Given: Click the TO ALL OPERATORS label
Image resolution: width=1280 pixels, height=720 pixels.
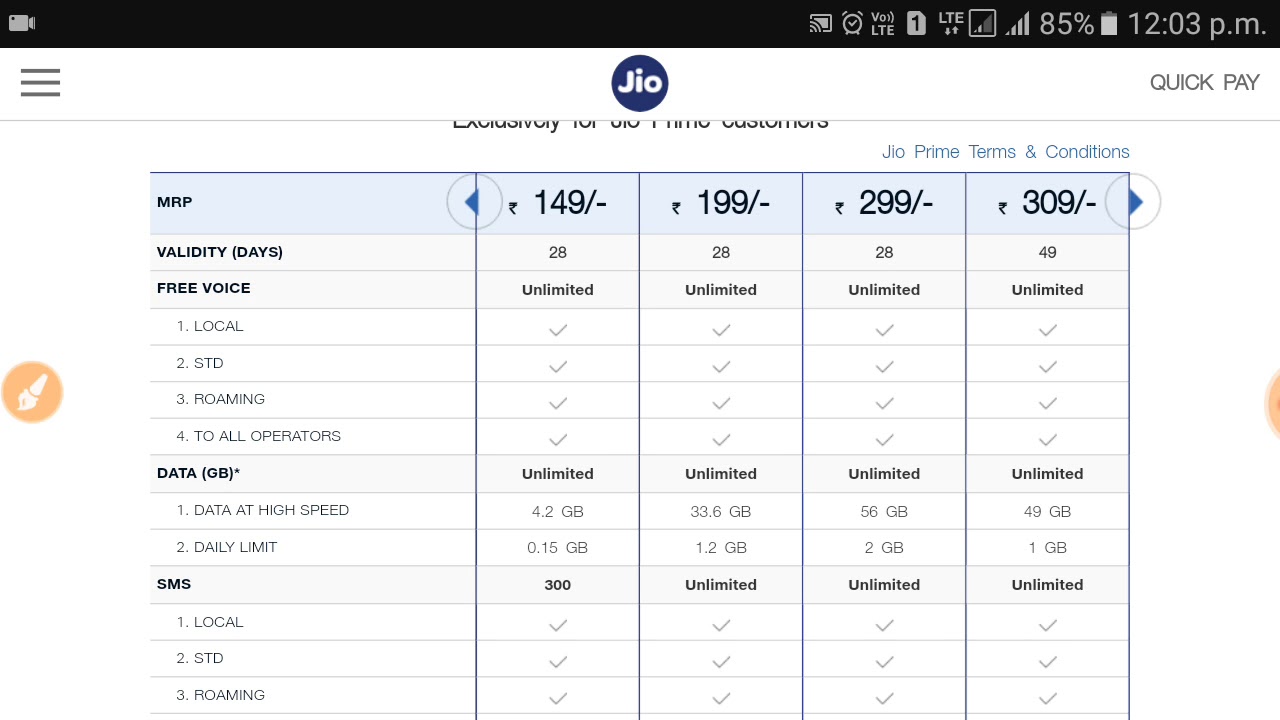Looking at the screenshot, I should 259,436.
